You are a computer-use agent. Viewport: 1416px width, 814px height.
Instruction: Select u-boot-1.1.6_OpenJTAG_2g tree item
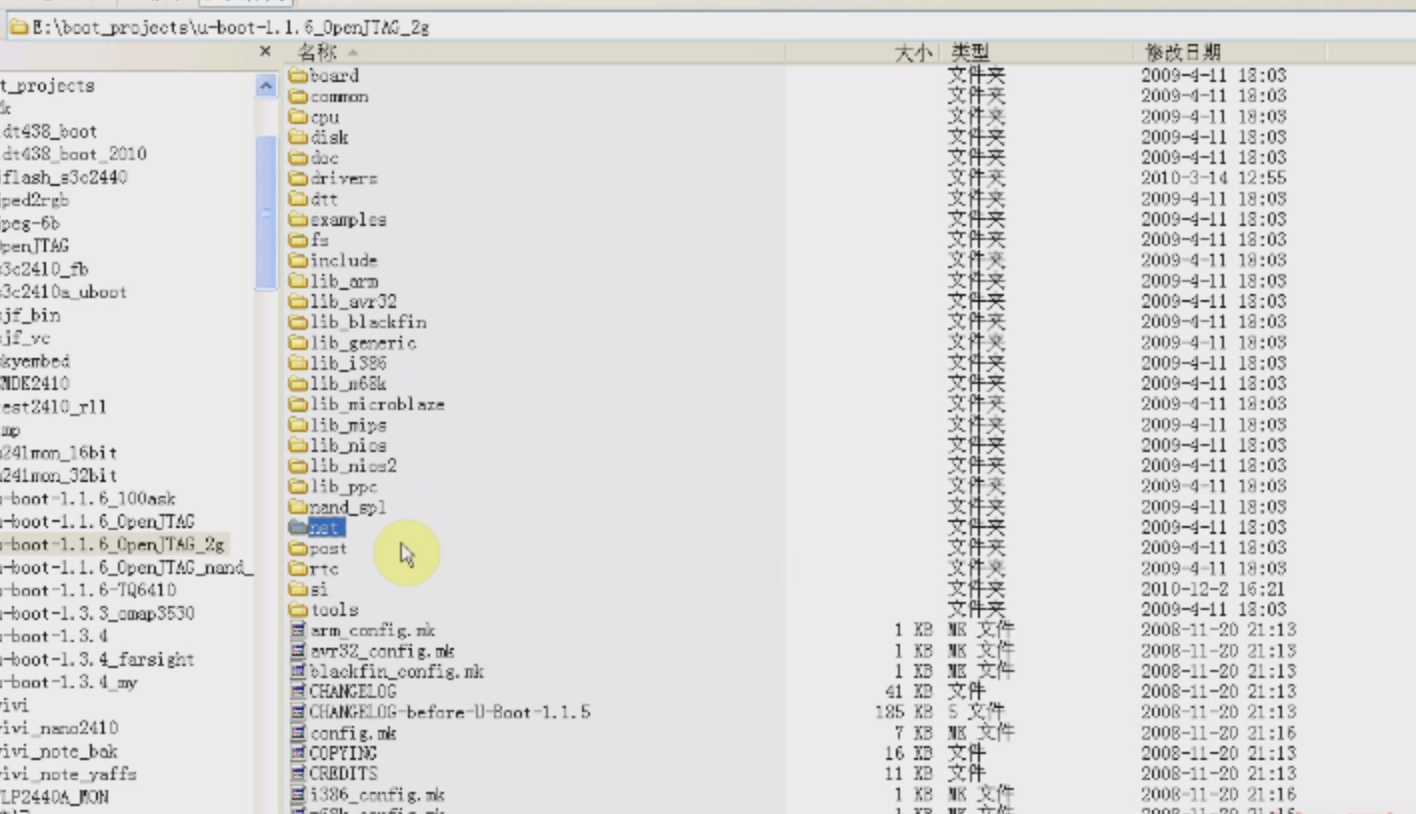click(x=114, y=544)
